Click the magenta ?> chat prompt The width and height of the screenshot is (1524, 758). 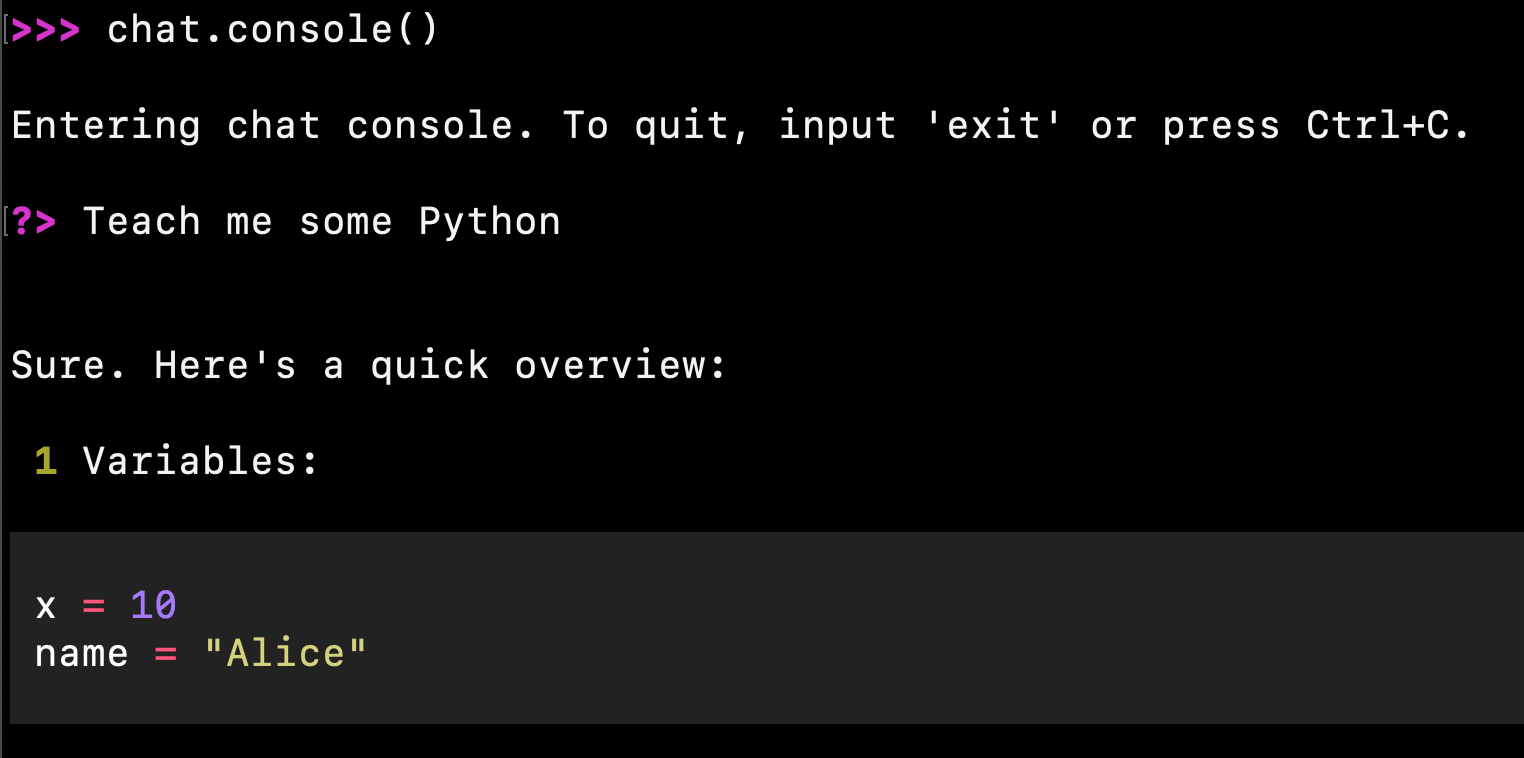34,221
